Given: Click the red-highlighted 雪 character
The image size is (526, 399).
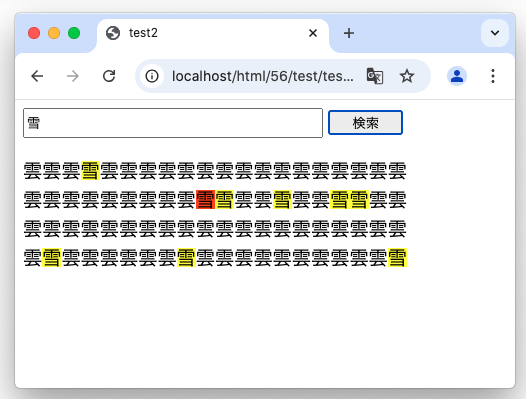Looking at the screenshot, I should [205, 199].
